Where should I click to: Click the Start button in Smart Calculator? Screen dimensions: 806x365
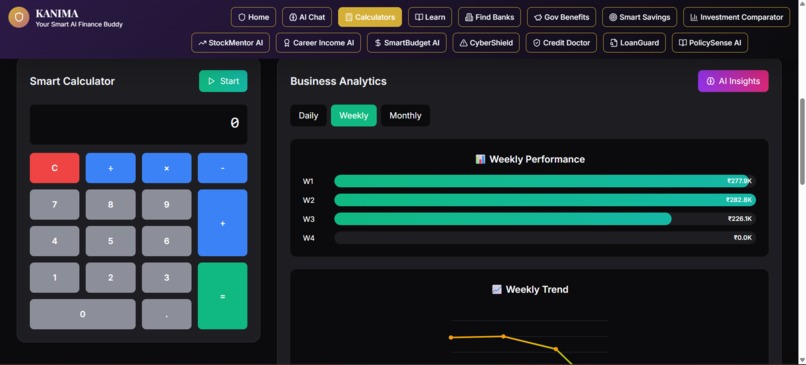223,81
